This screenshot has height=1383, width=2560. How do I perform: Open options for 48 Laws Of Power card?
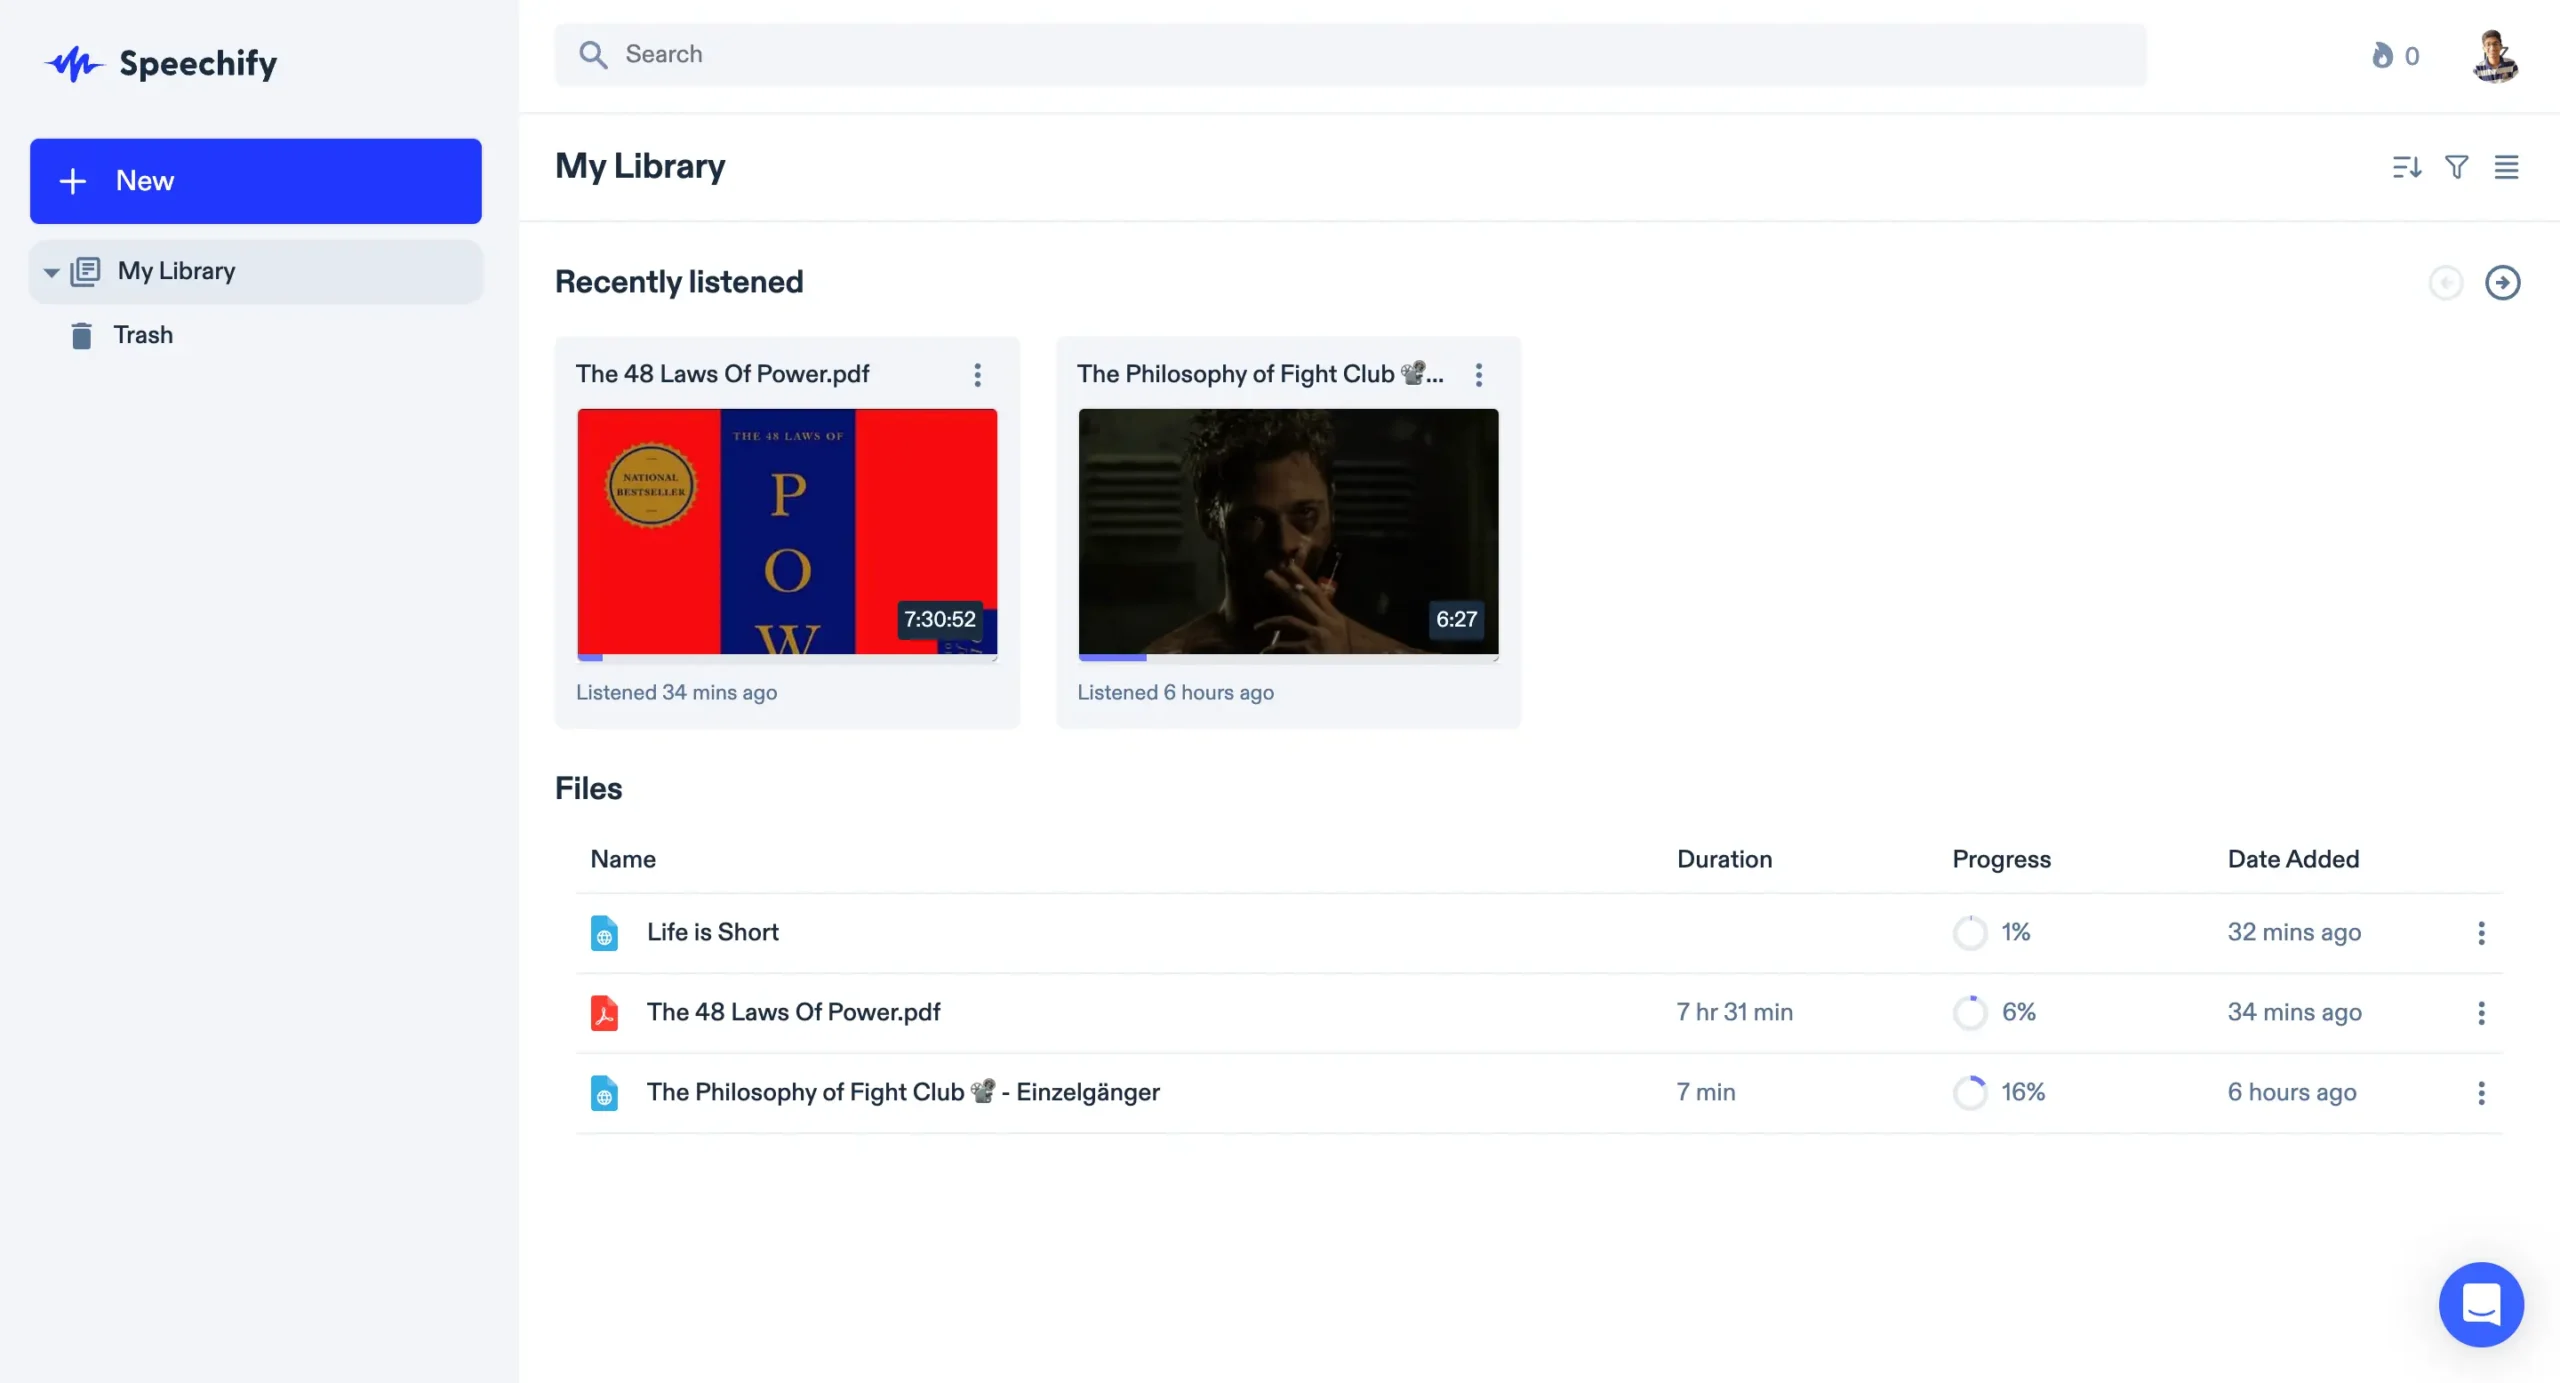point(977,375)
